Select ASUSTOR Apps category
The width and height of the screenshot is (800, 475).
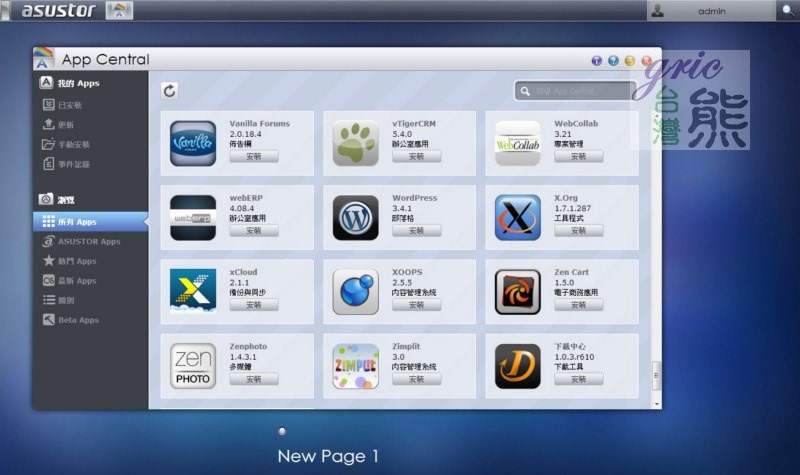(x=90, y=241)
